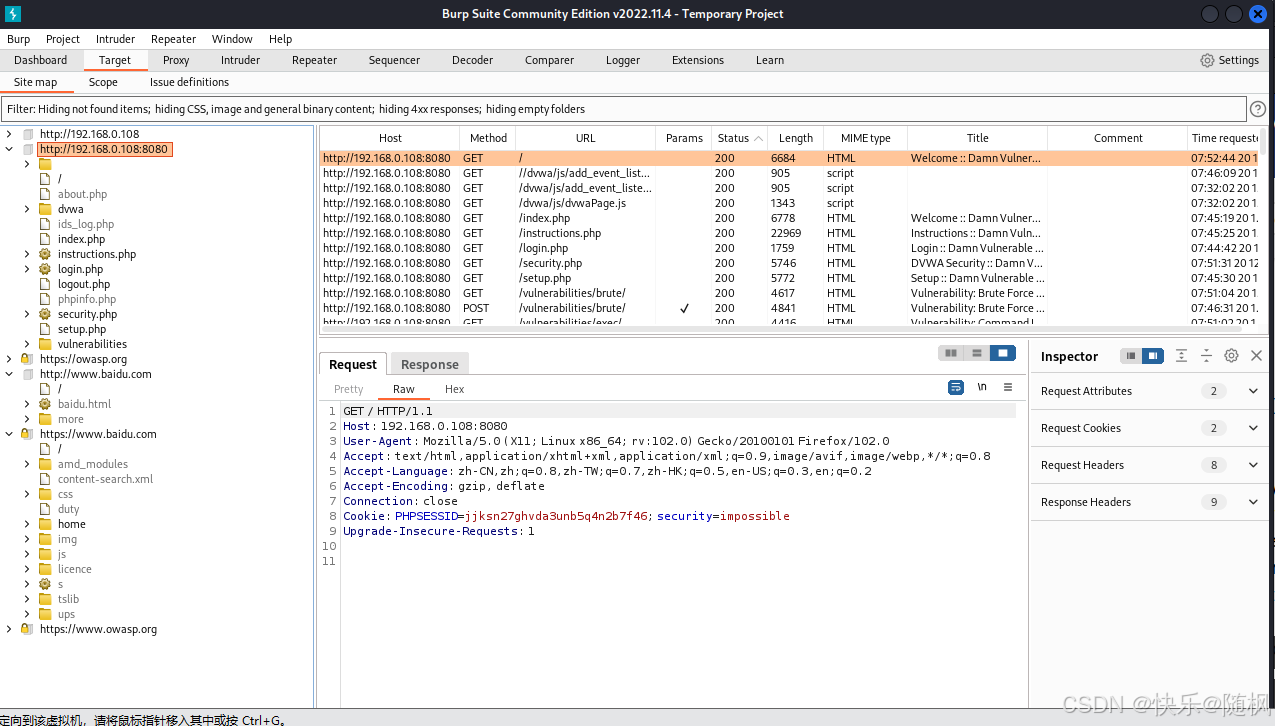Select side-by-side request/response layout icon
The height and width of the screenshot is (726, 1275).
pos(951,353)
